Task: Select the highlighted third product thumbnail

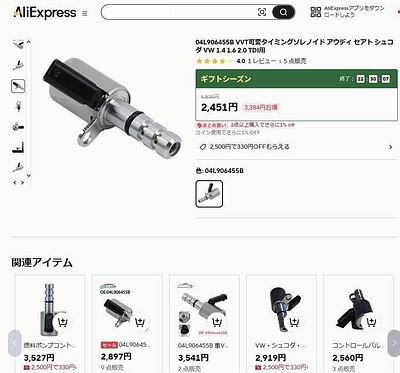Action: [x=18, y=86]
